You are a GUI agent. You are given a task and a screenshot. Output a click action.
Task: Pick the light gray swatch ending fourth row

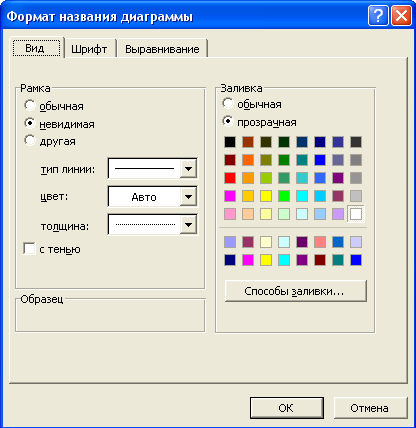[x=356, y=196]
